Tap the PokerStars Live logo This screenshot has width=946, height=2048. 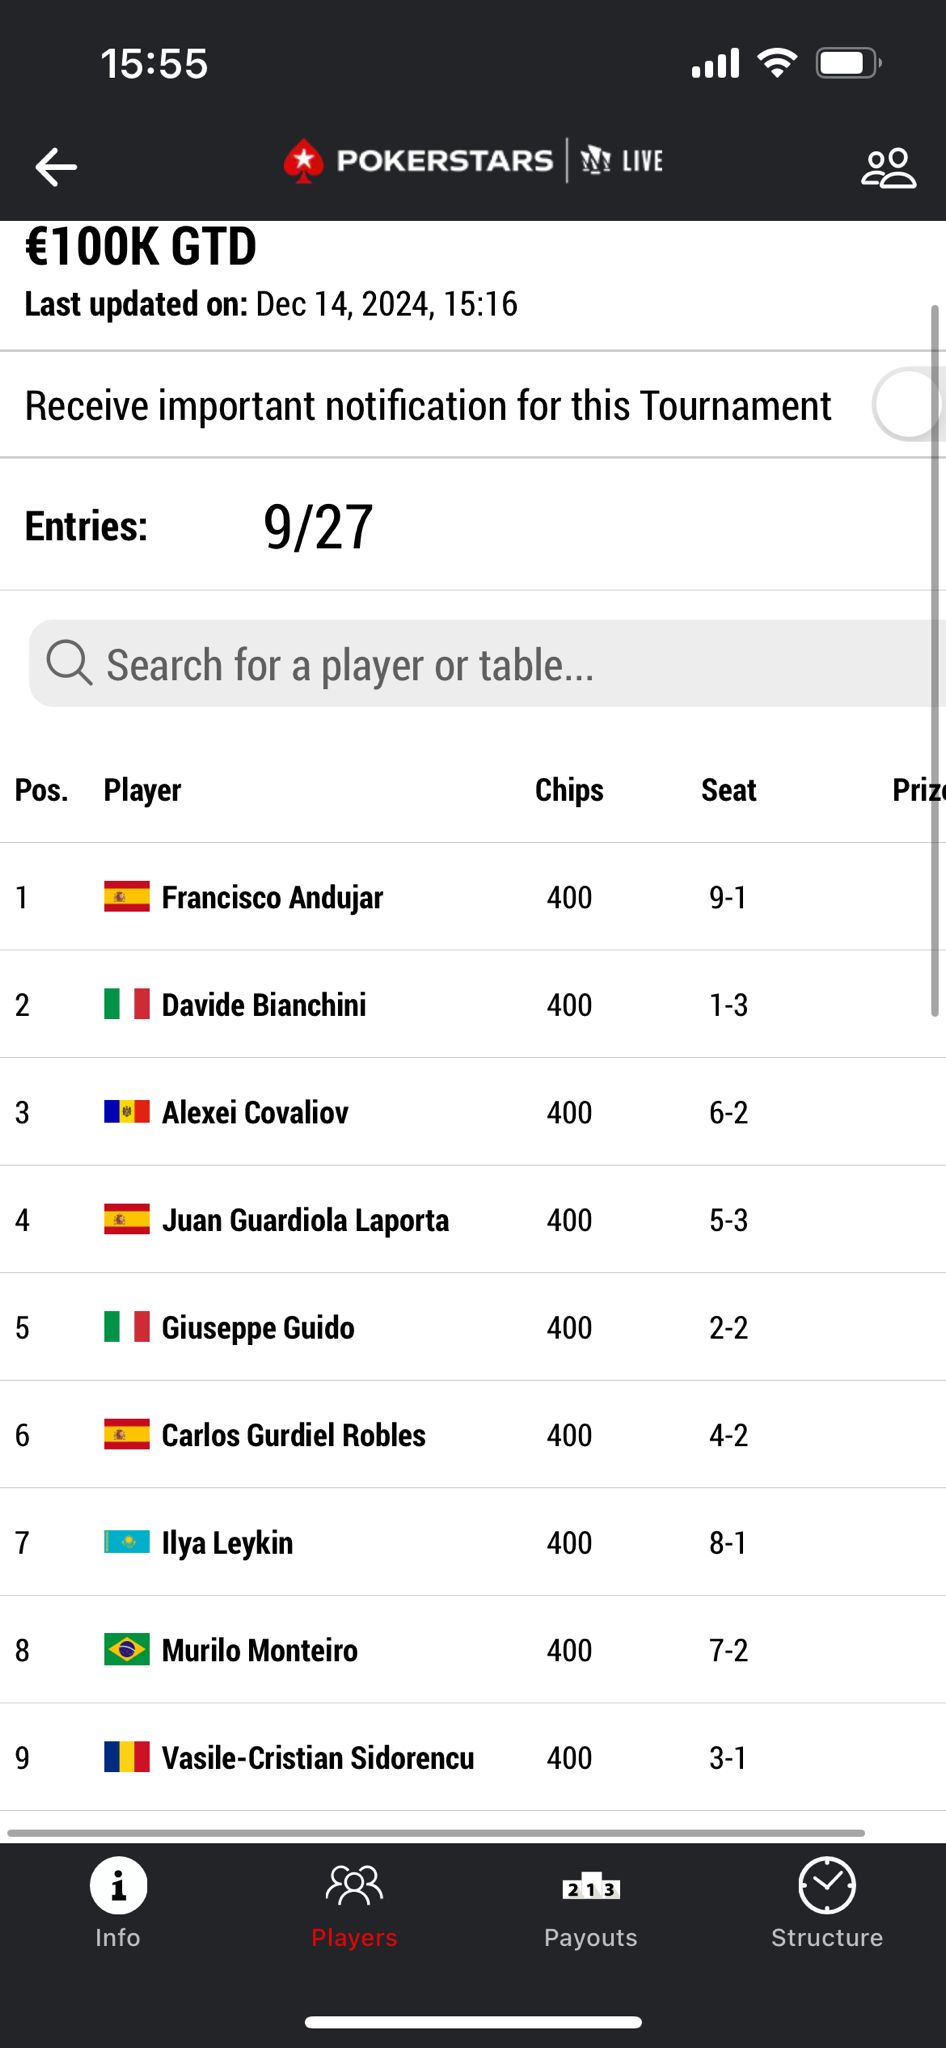[473, 161]
